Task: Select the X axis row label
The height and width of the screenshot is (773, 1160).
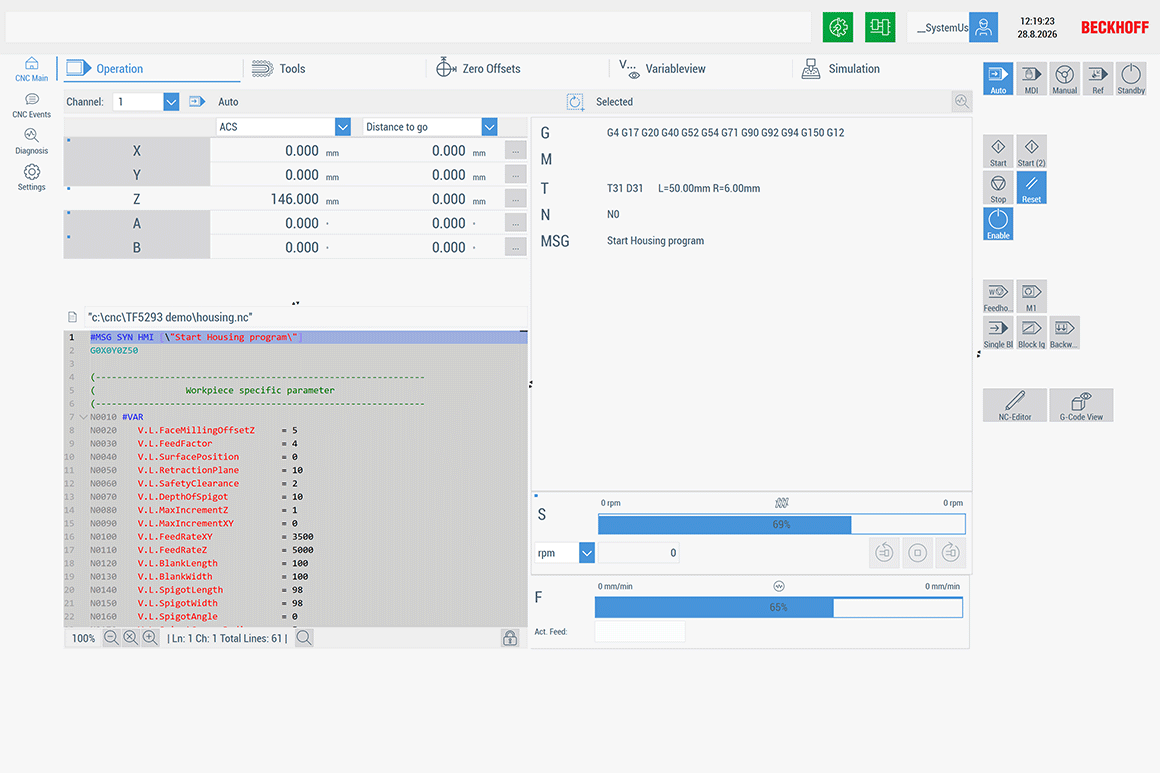Action: [137, 151]
